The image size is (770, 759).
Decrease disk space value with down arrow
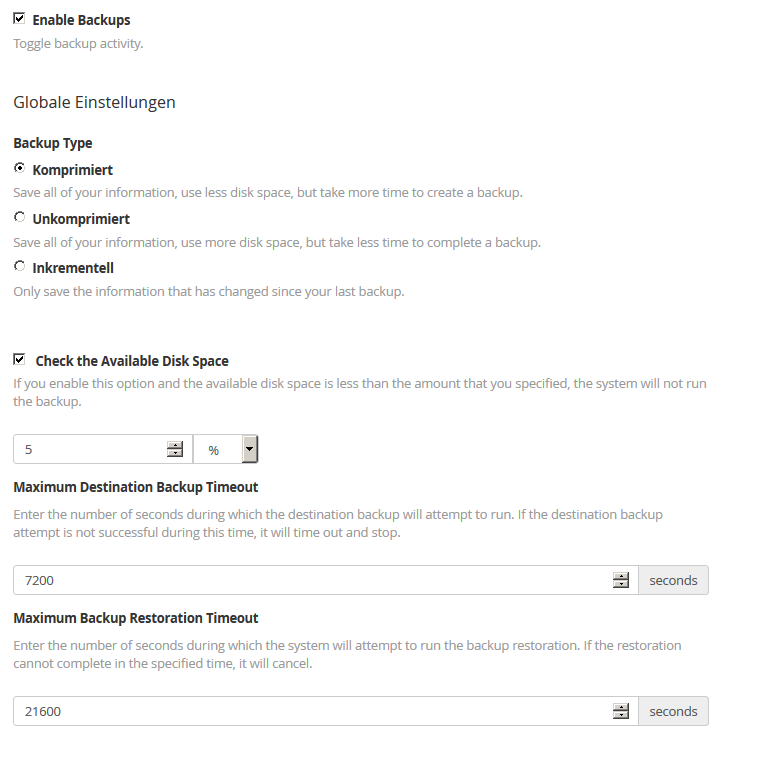coord(174,453)
